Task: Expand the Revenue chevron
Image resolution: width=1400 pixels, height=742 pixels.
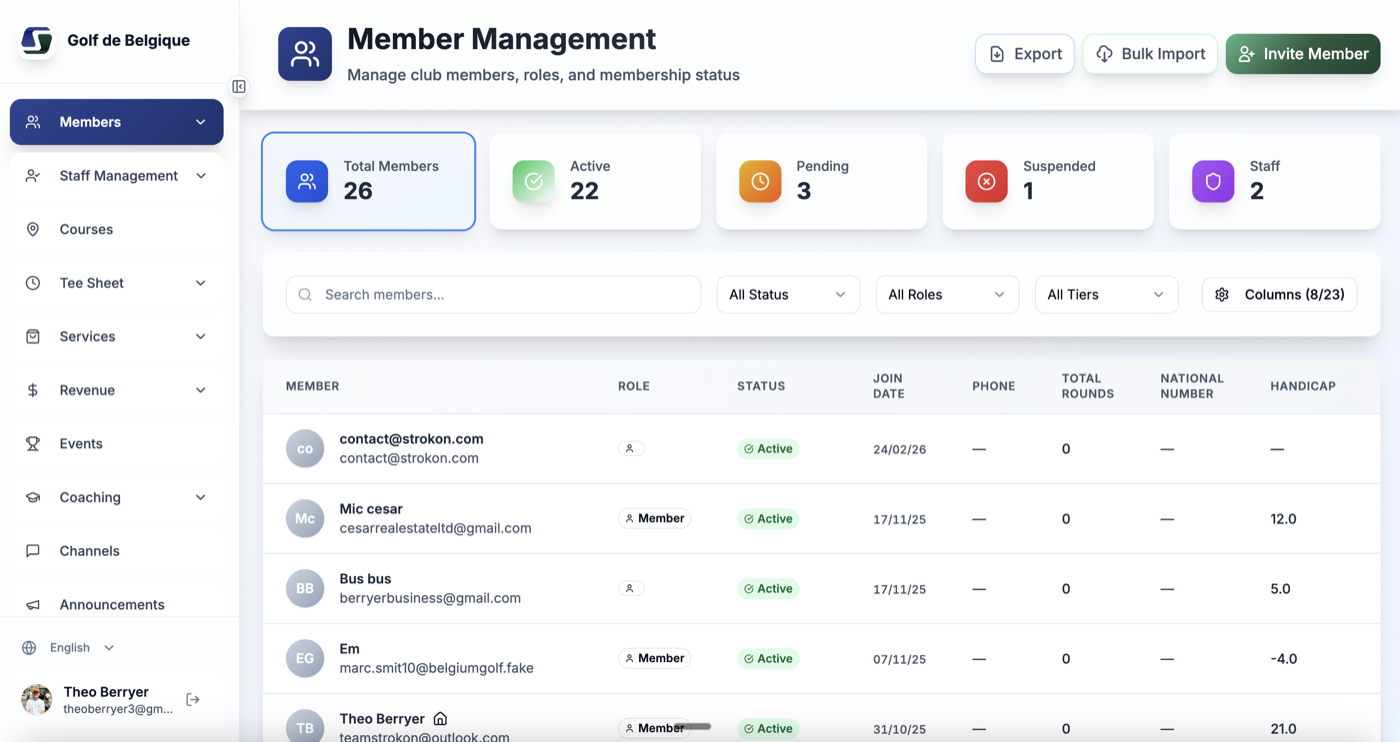Action: [201, 390]
